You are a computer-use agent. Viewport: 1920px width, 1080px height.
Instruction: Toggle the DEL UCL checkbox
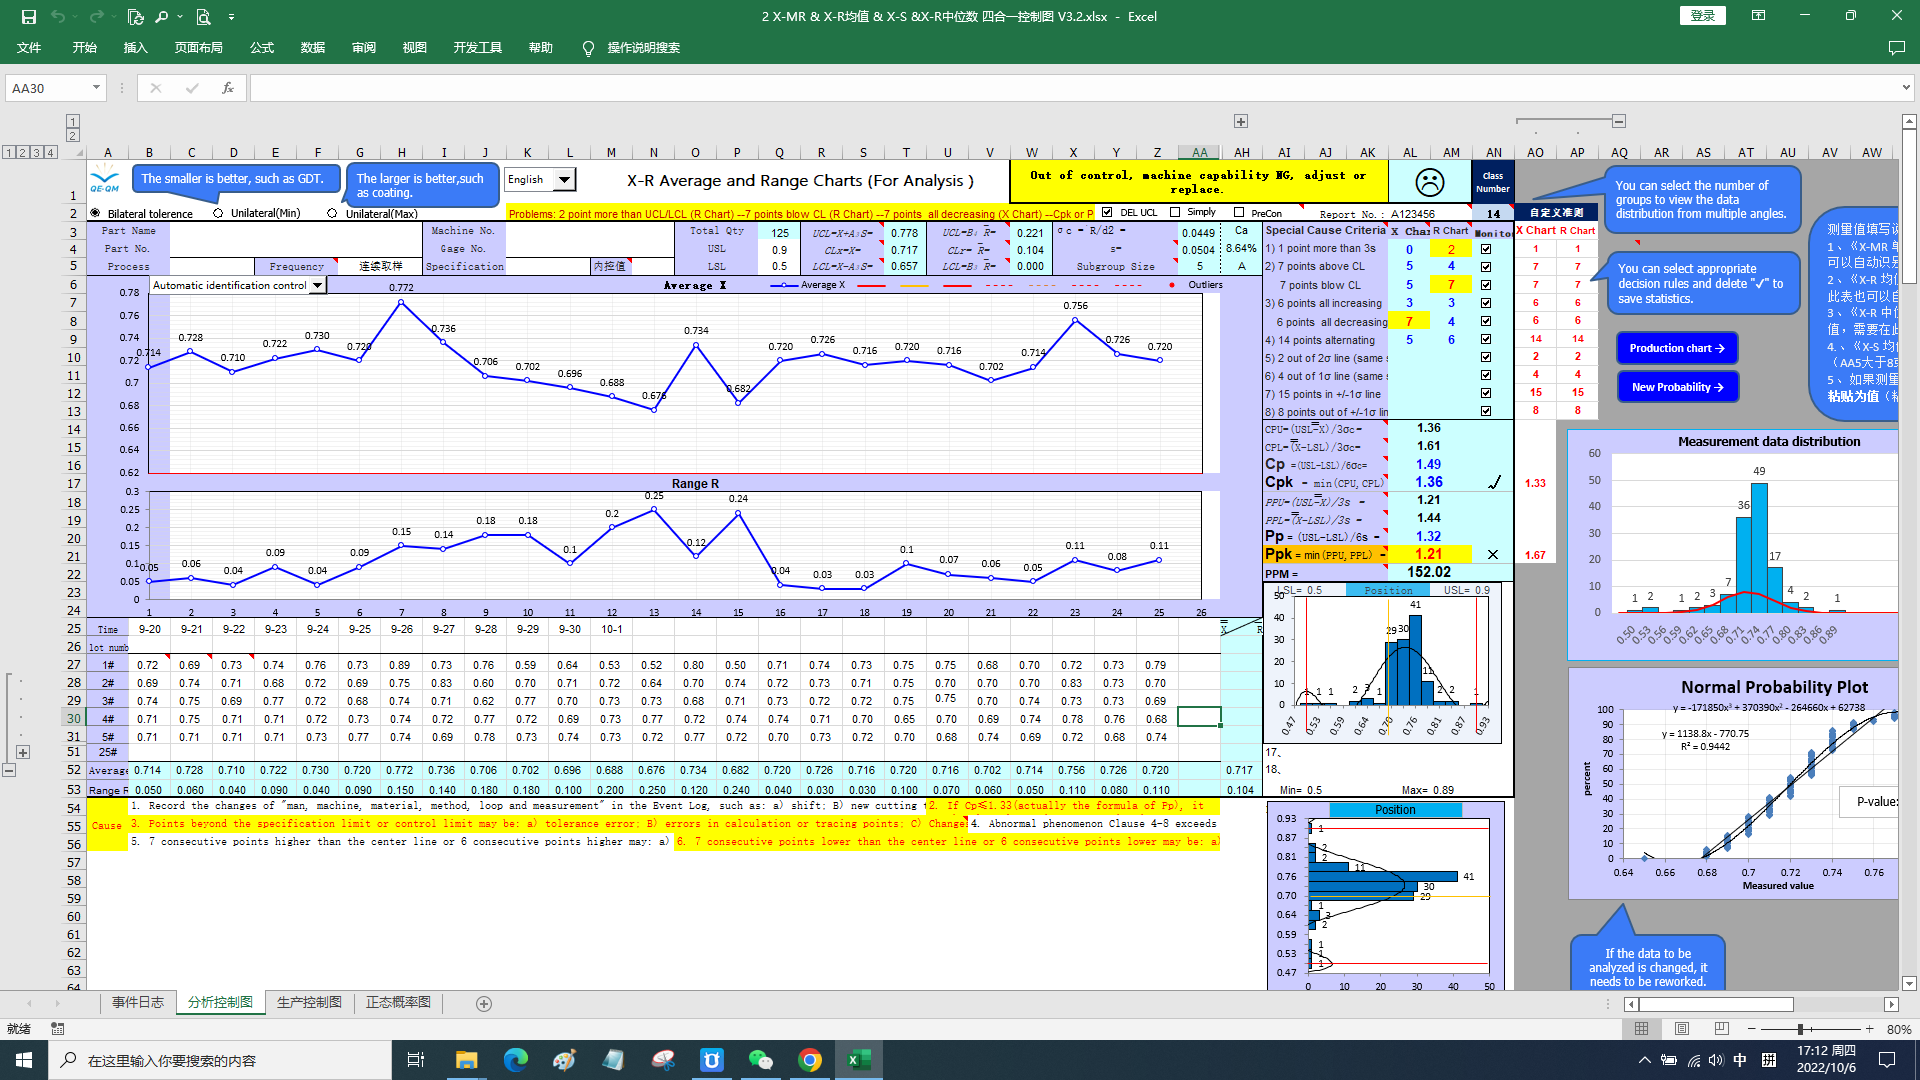(1107, 212)
